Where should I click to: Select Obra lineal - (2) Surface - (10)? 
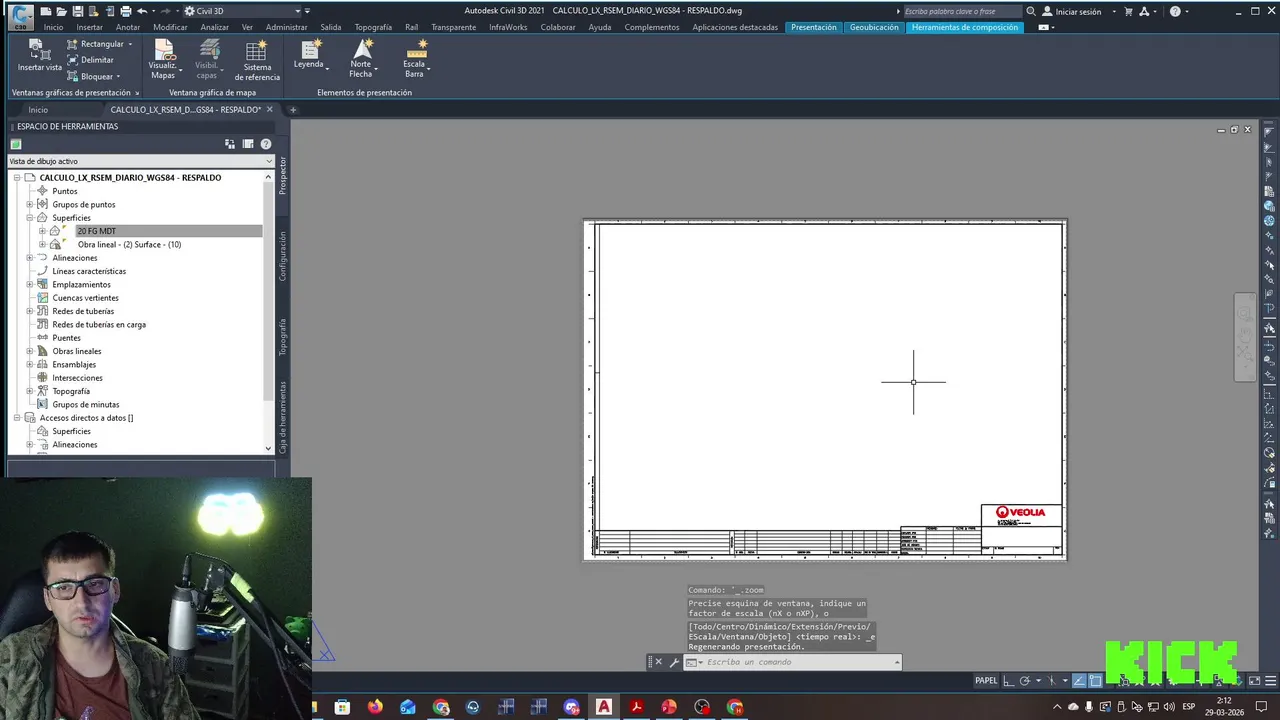[129, 244]
